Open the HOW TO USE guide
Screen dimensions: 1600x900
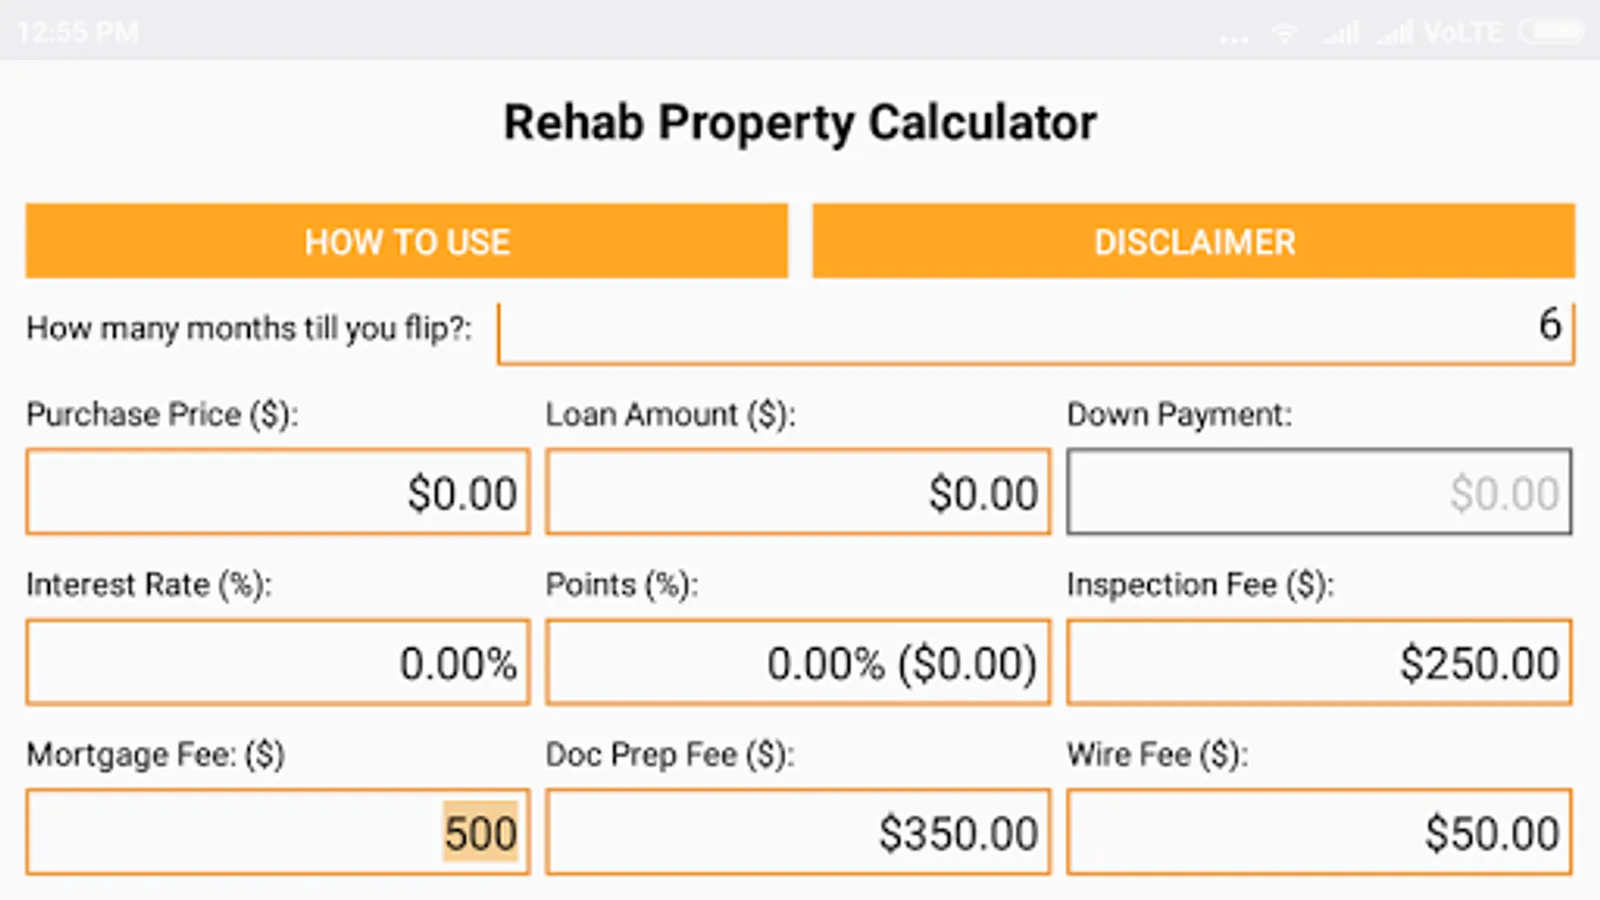[x=406, y=241]
